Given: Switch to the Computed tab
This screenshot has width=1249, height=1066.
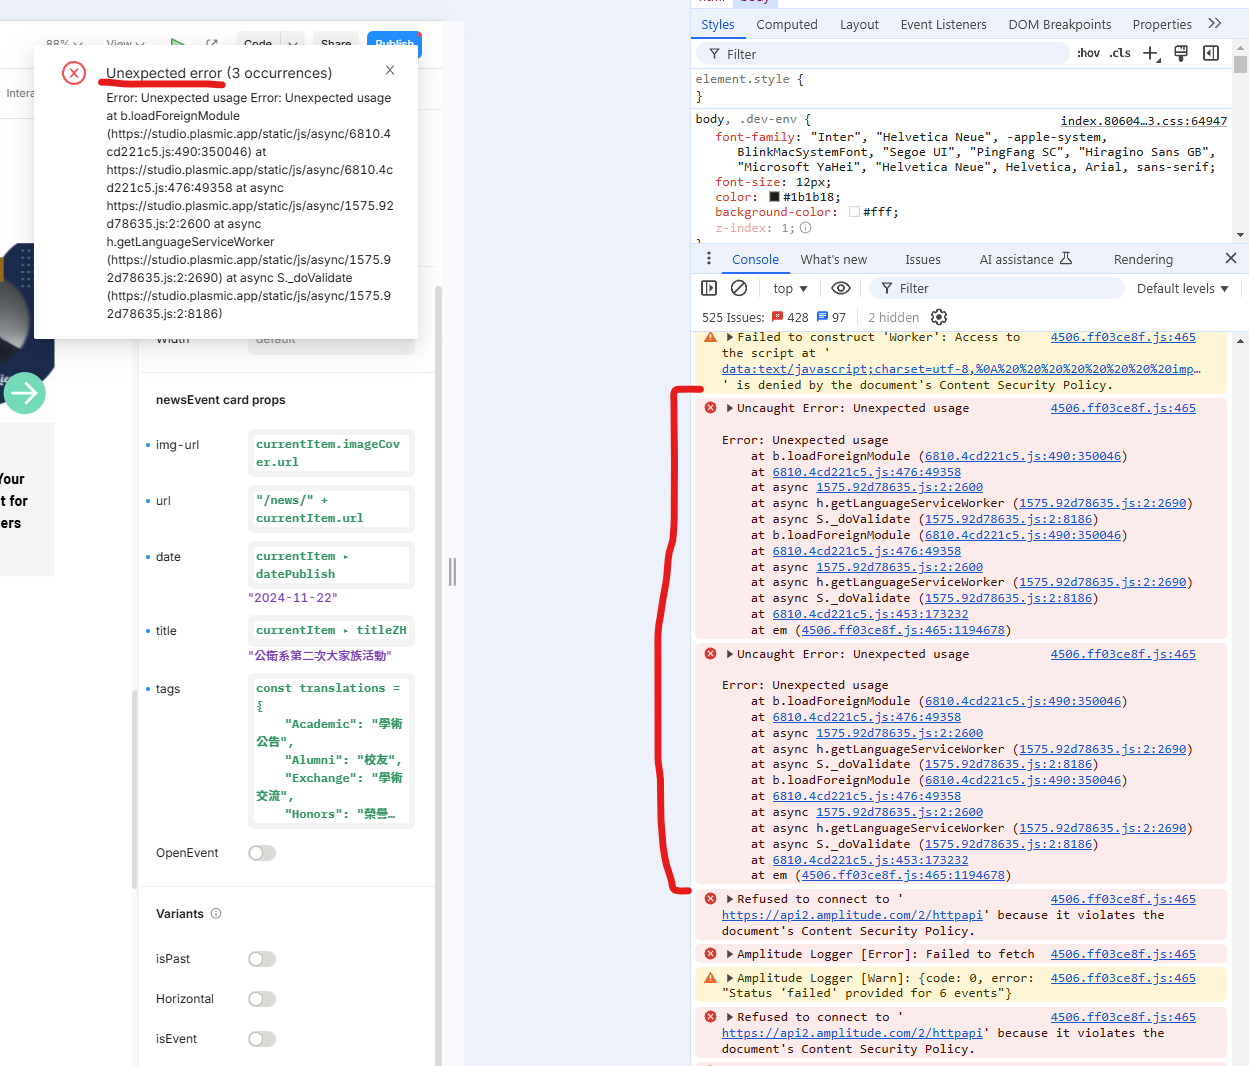Looking at the screenshot, I should click(x=786, y=24).
